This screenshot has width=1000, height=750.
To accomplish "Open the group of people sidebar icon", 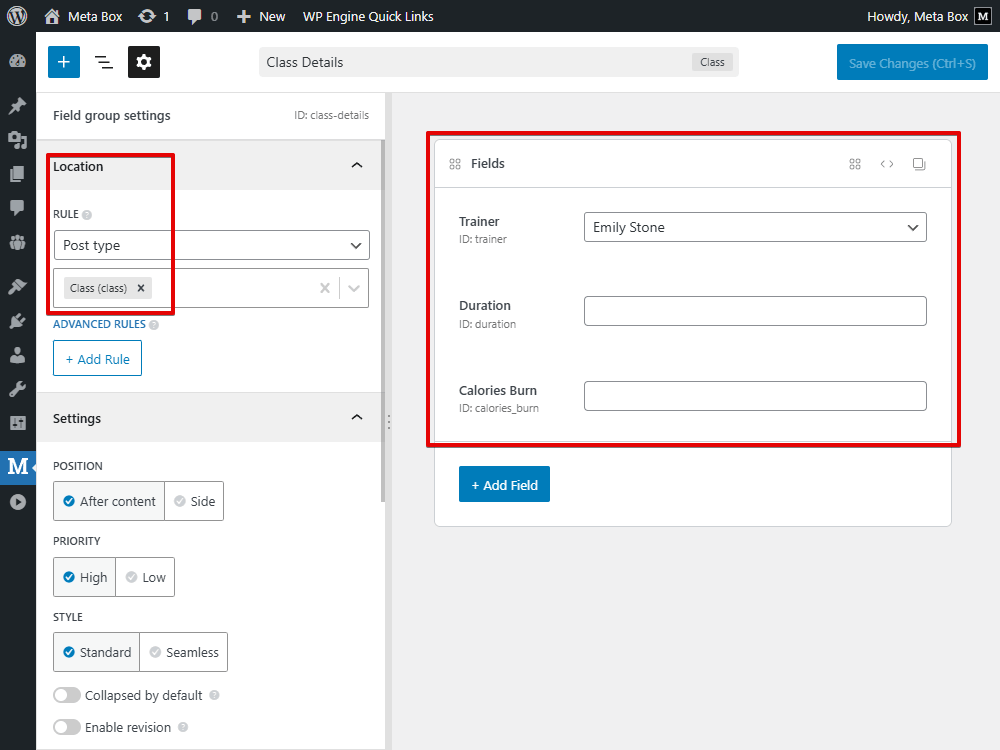I will tap(17, 242).
